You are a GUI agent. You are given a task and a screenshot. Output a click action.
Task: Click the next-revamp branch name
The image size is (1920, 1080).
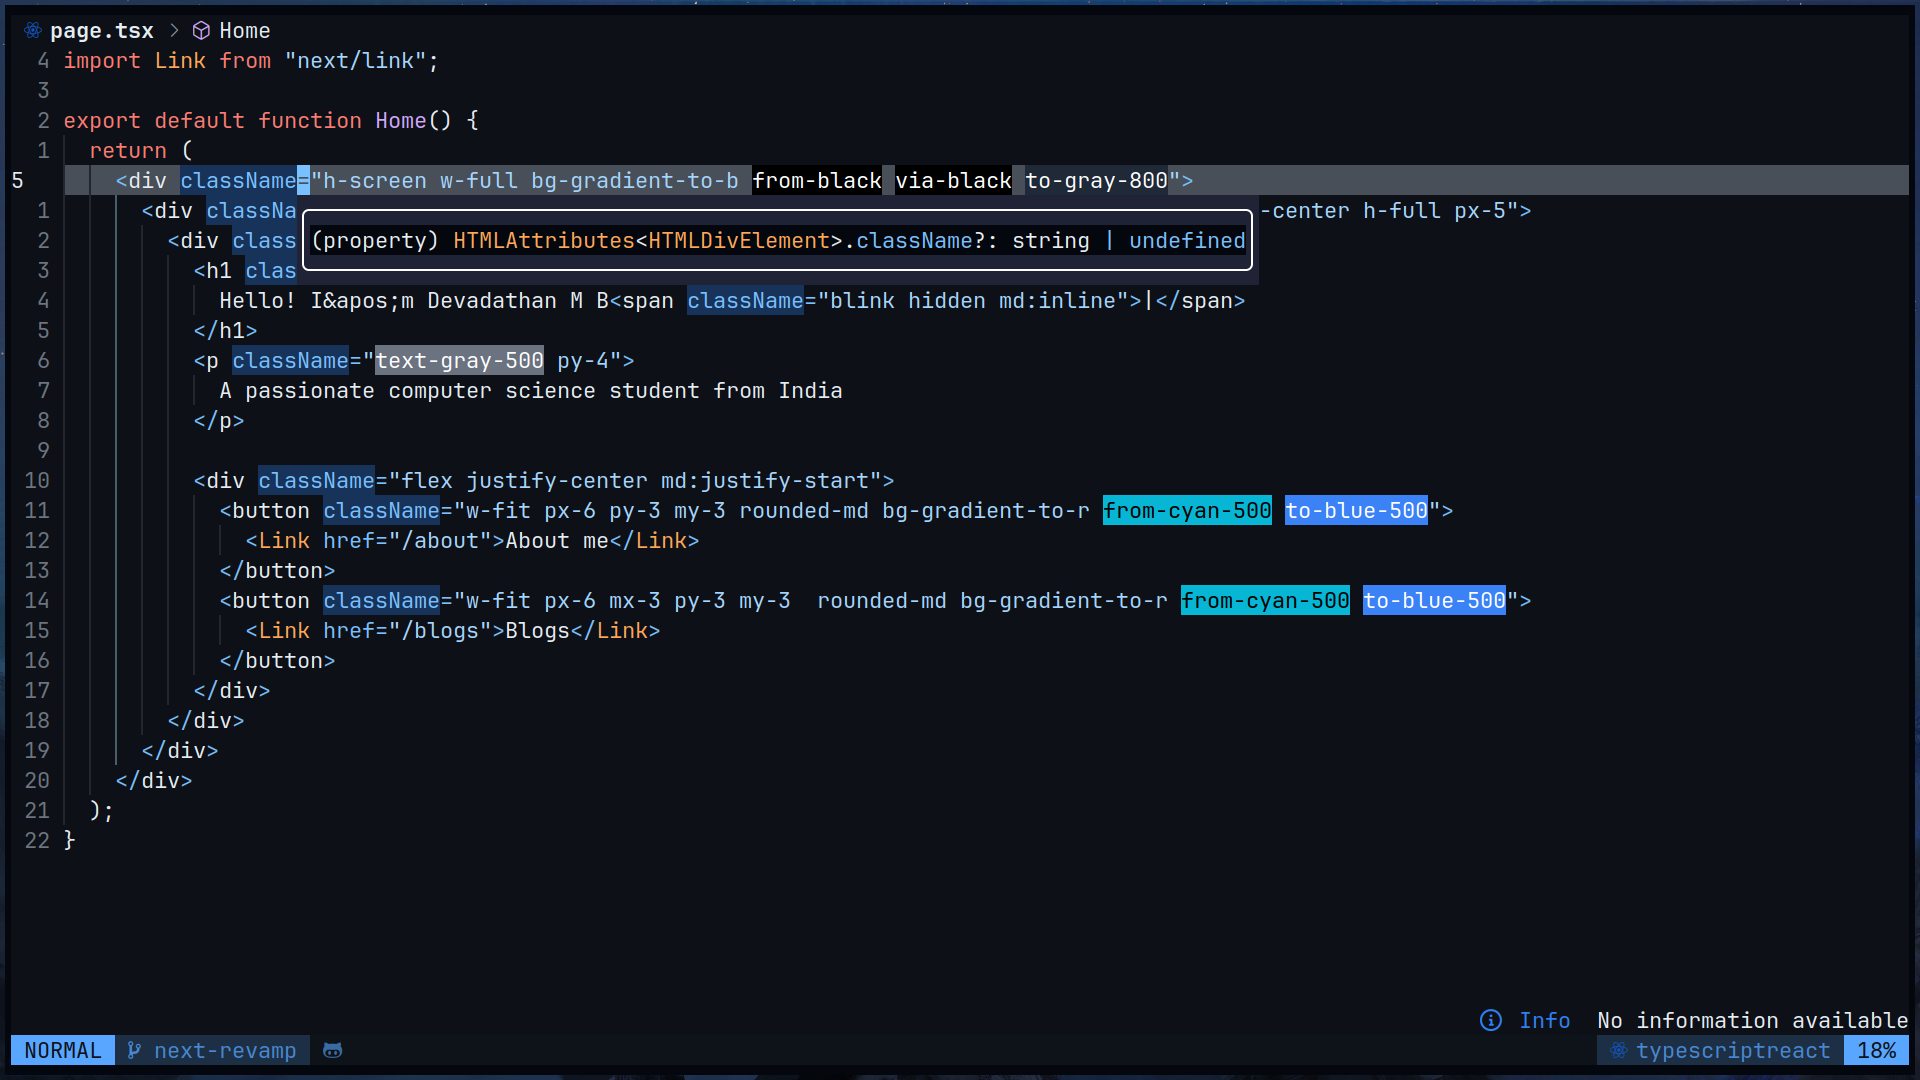point(225,1050)
